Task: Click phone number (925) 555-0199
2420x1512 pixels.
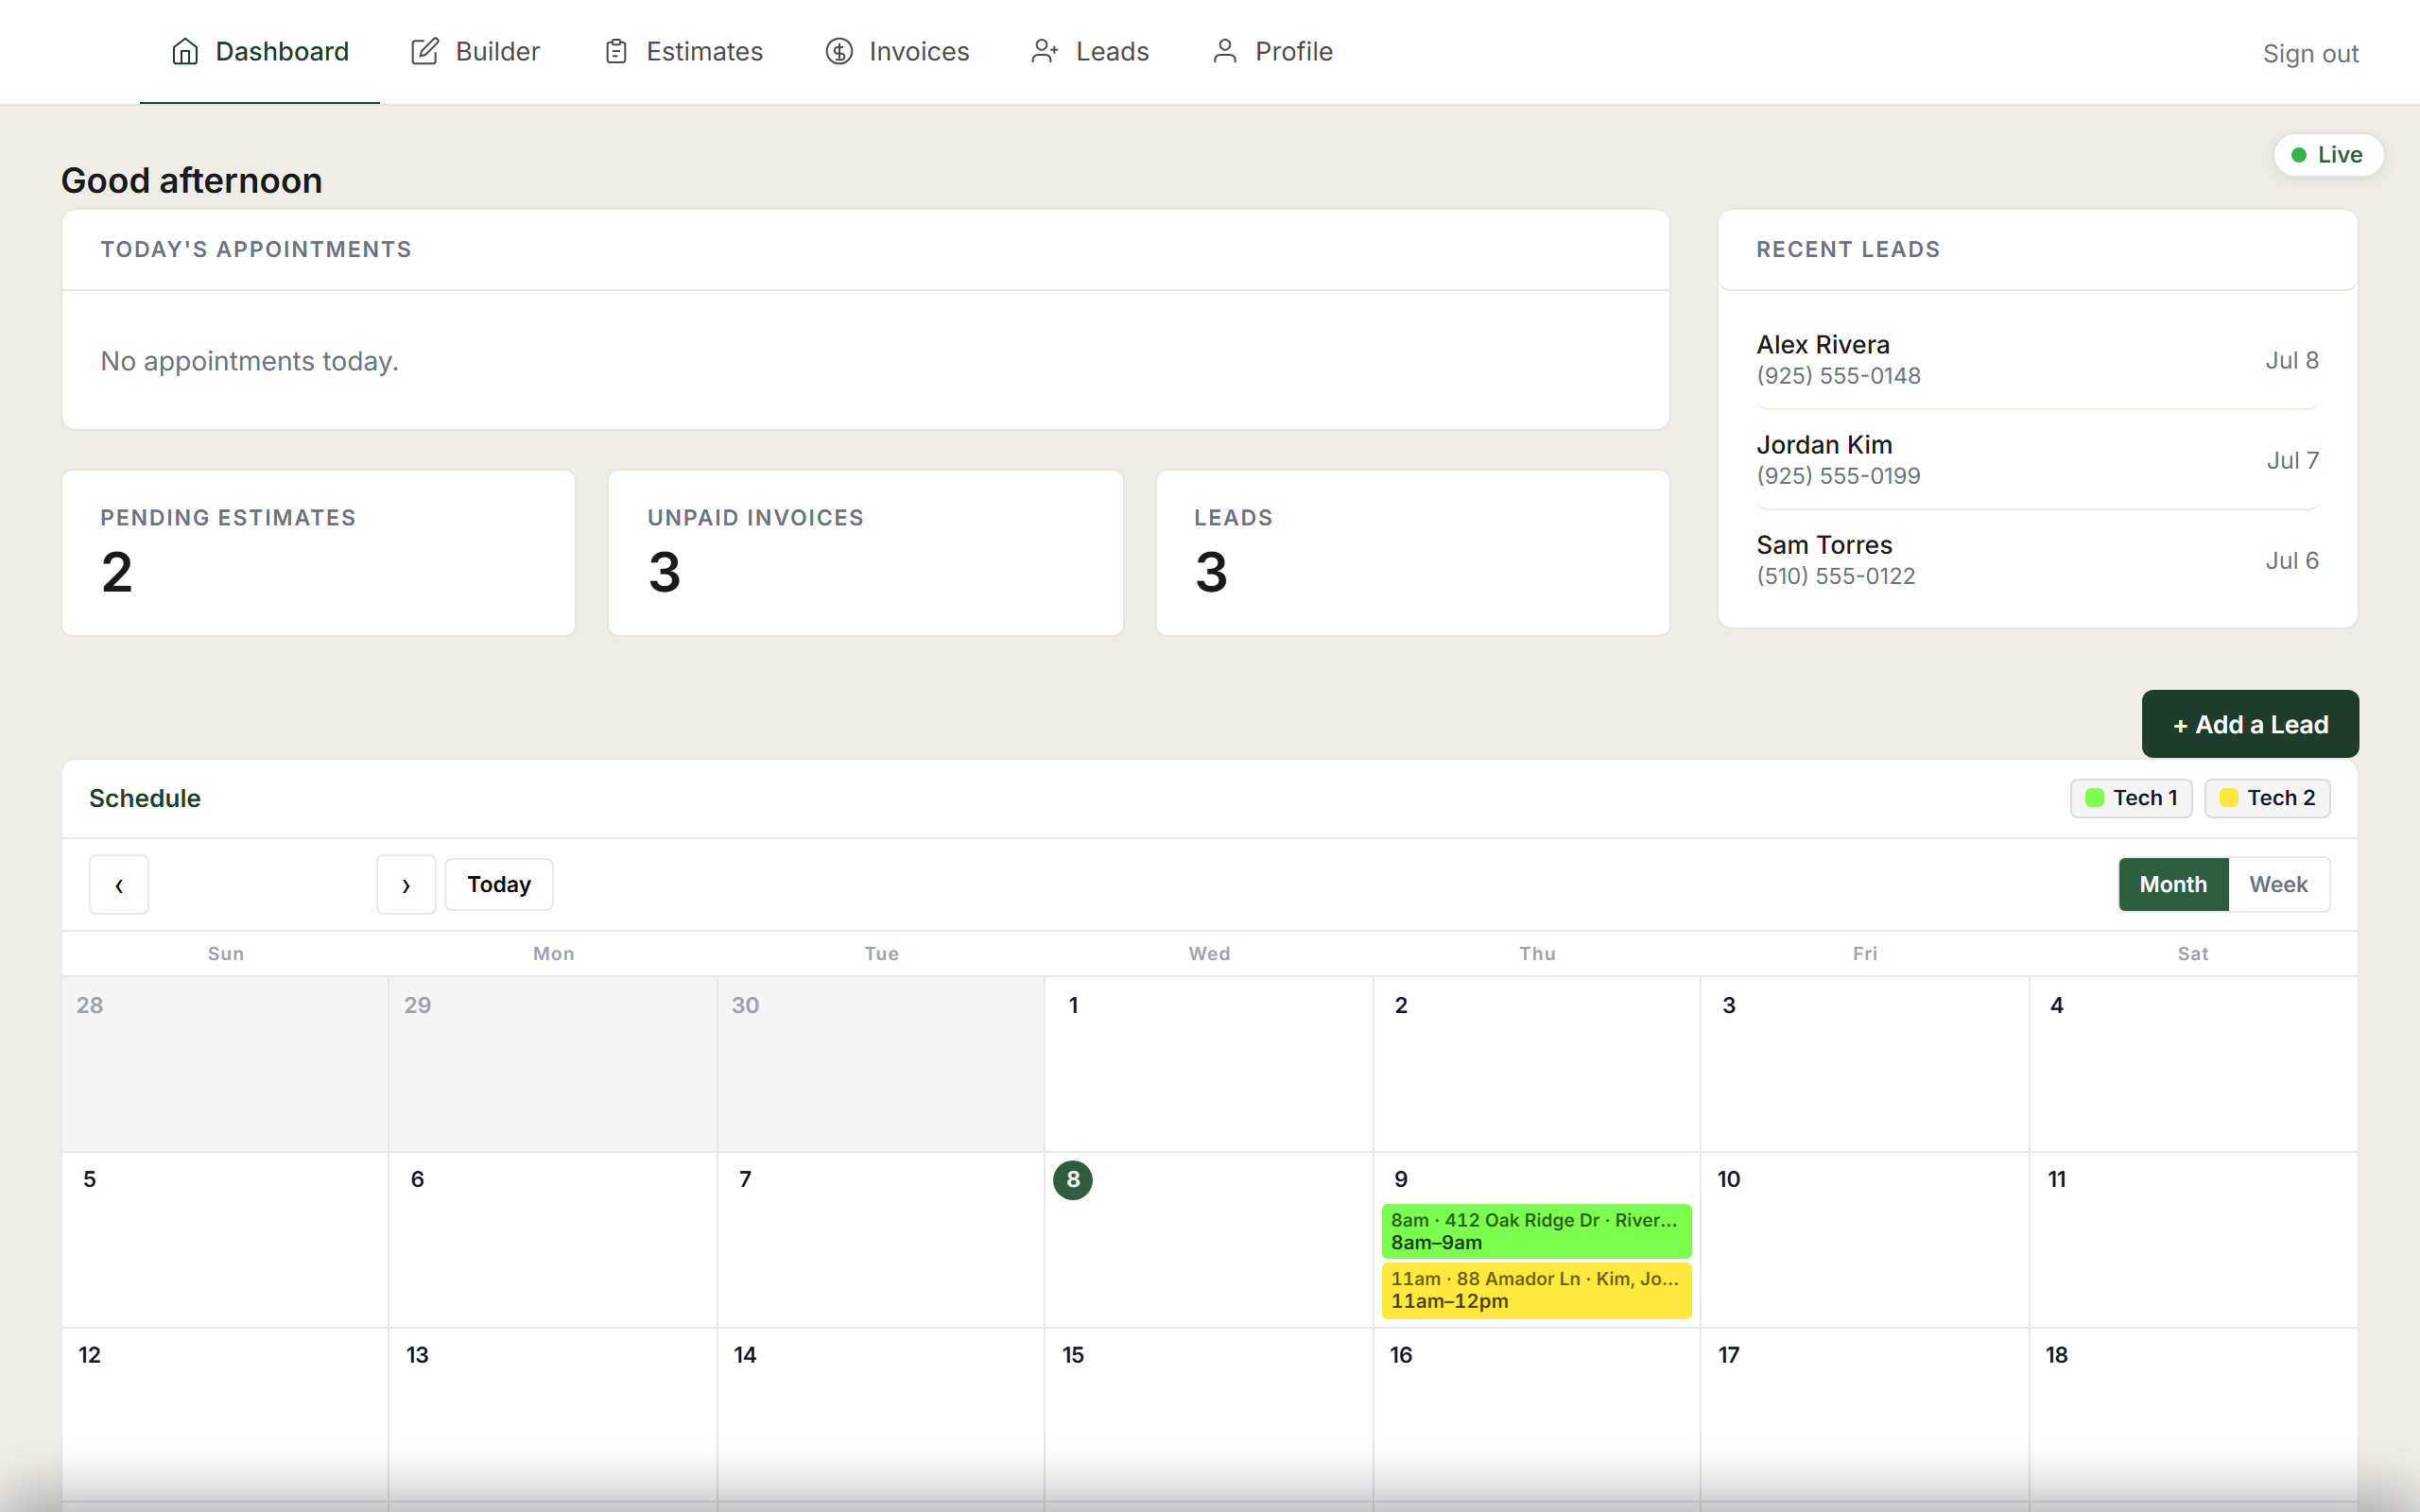Action: click(1838, 476)
